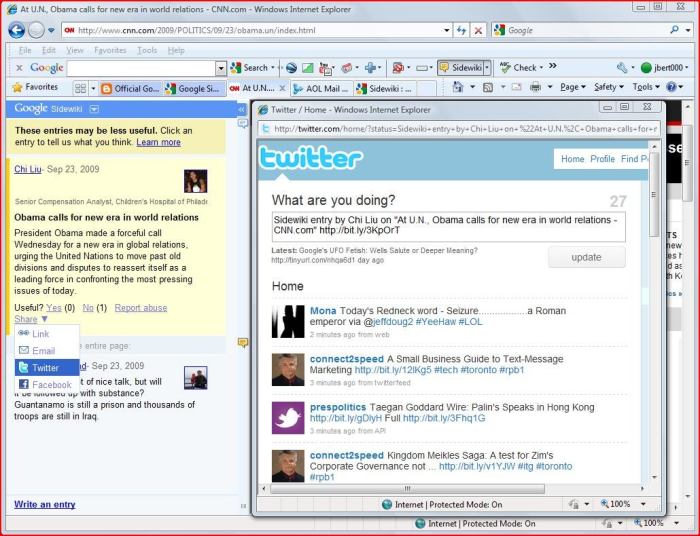Open the Sidewiki button dropdown arrow
The height and width of the screenshot is (536, 700).
click(x=487, y=68)
